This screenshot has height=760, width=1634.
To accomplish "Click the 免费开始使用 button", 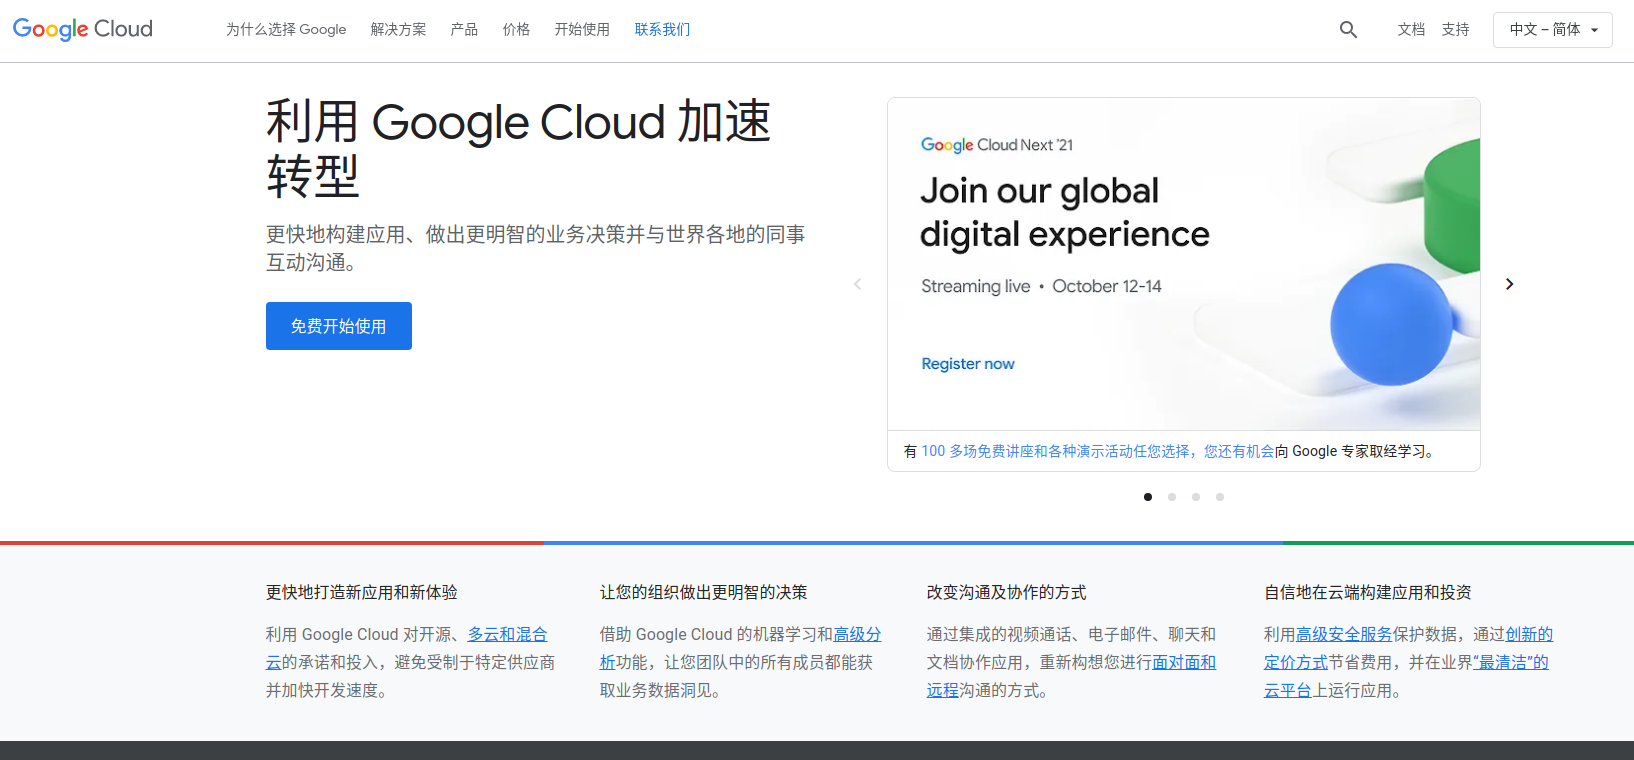I will [339, 326].
